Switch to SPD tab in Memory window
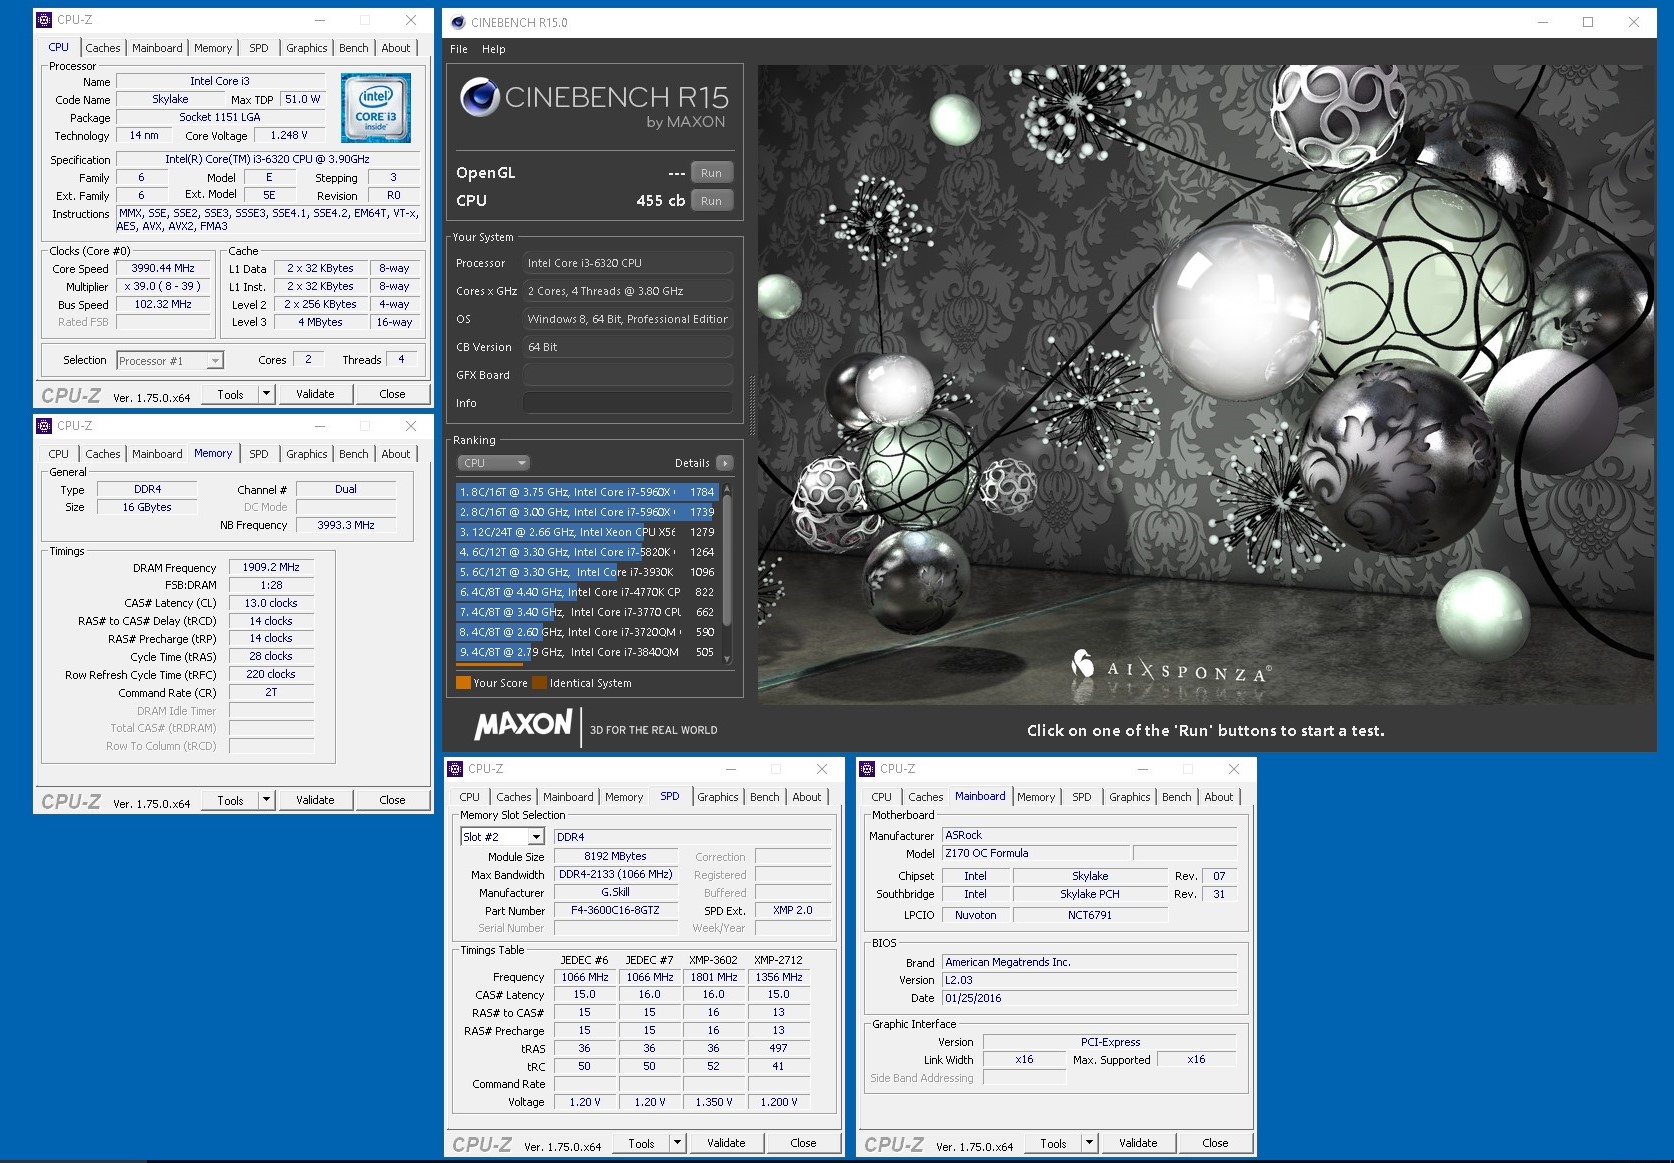The width and height of the screenshot is (1674, 1163). [259, 454]
